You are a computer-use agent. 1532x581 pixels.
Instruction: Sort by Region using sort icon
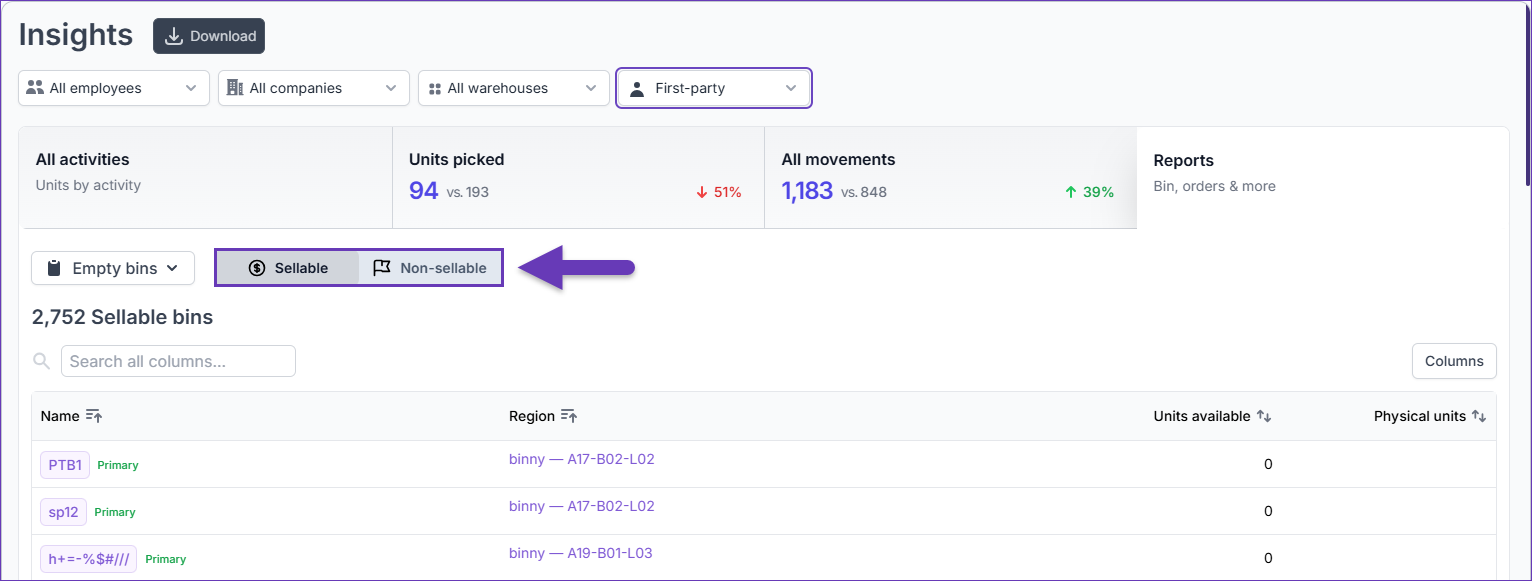pos(569,416)
